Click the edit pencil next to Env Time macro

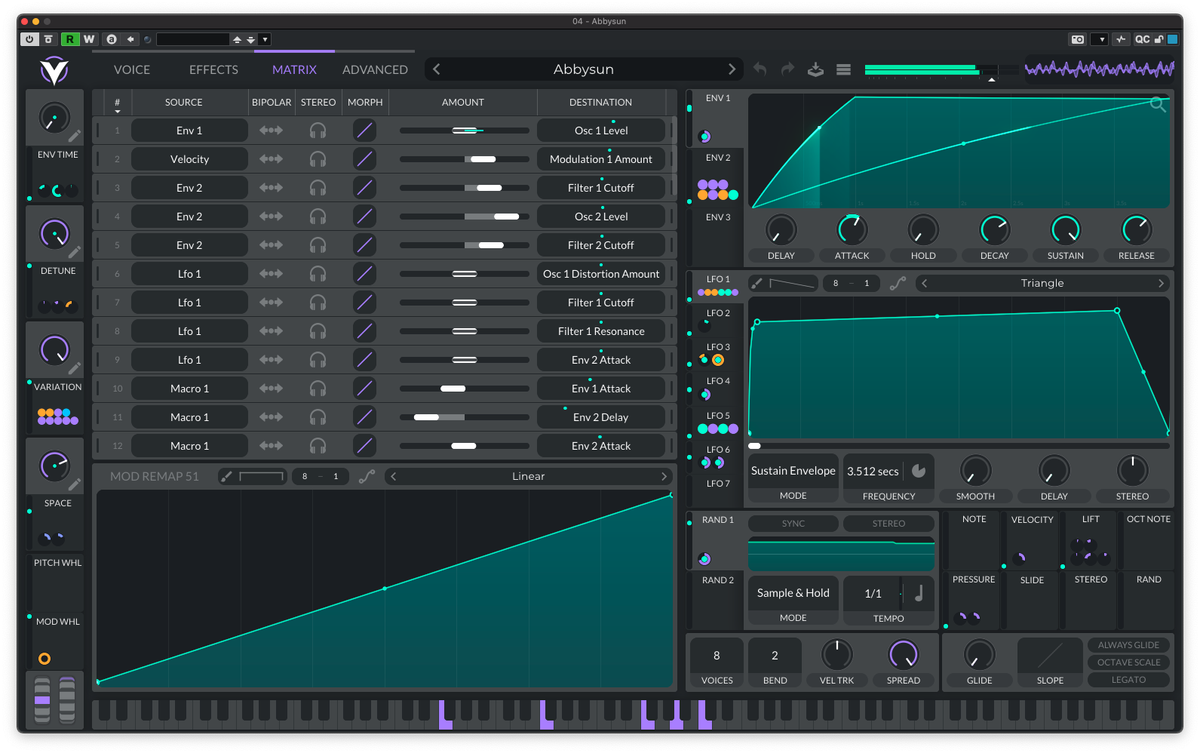[75, 137]
